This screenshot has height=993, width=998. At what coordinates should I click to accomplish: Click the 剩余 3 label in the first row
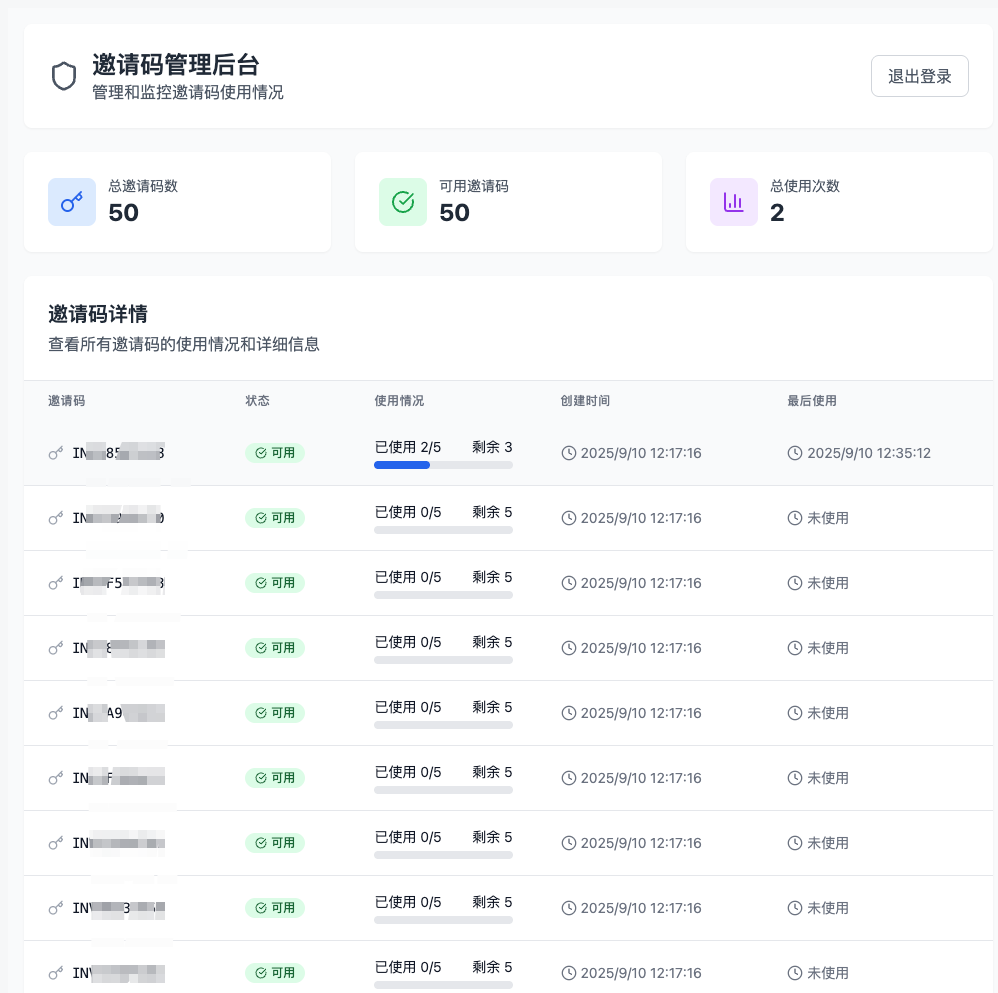click(x=492, y=447)
